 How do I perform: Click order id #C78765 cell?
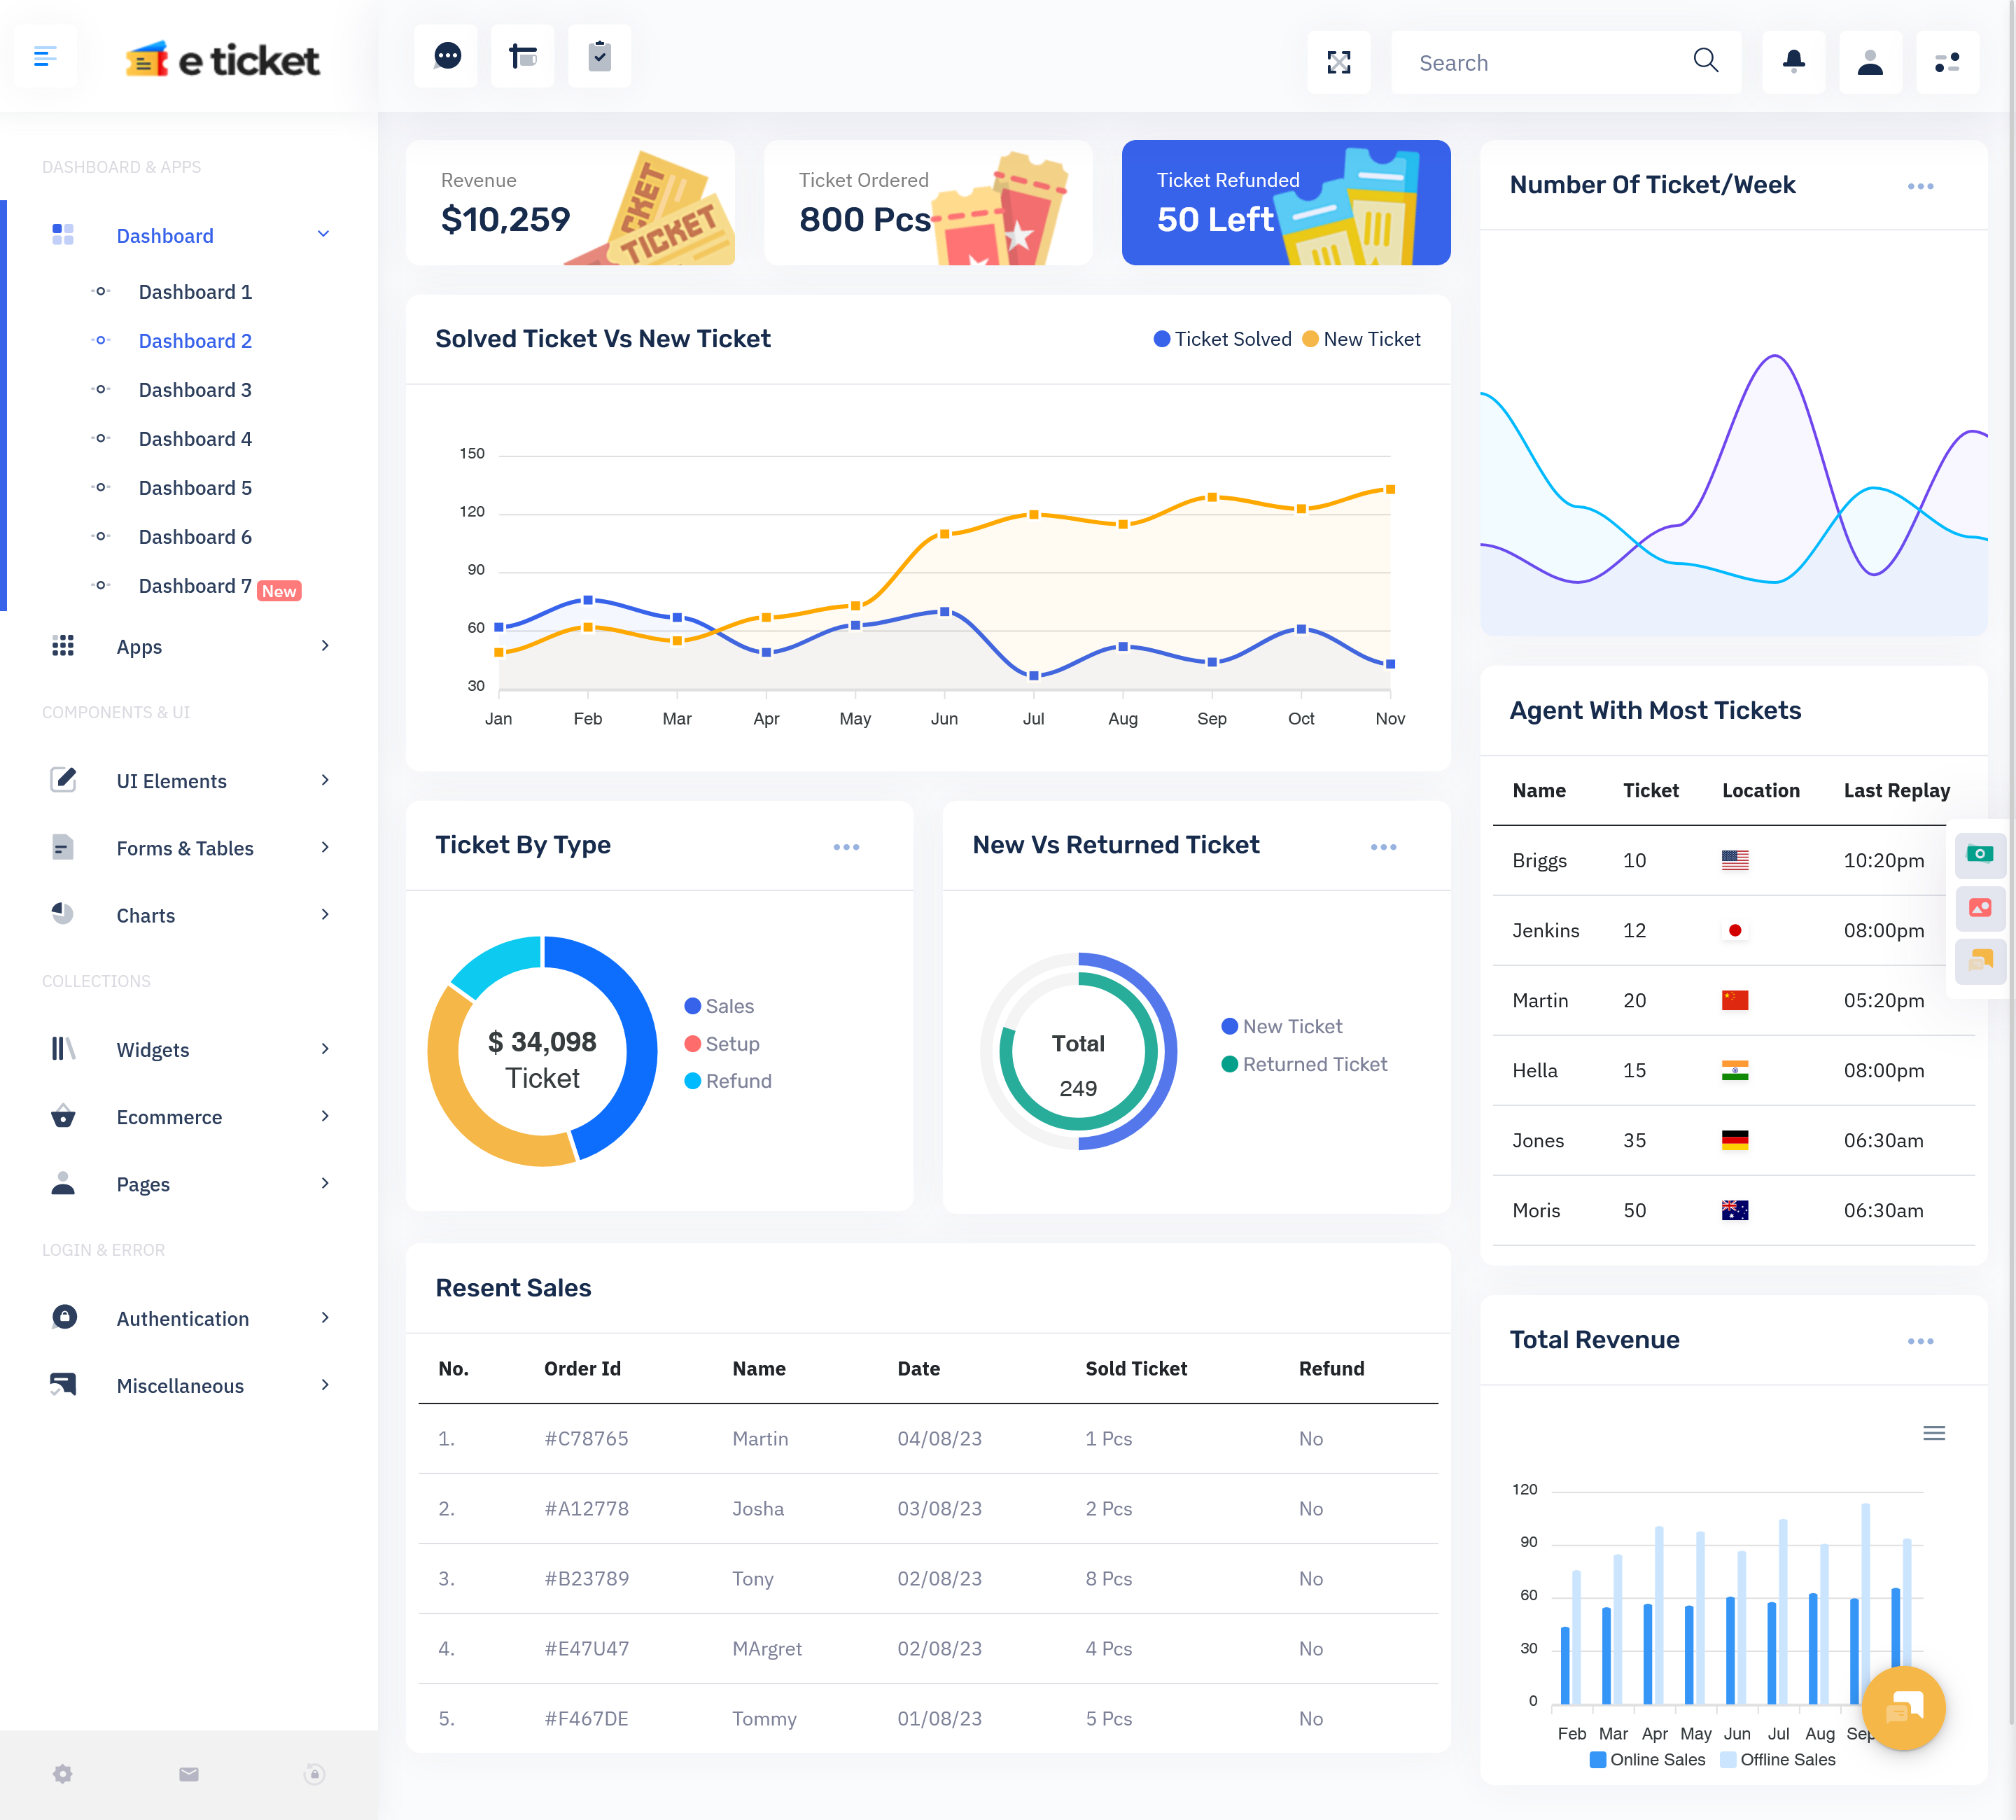[586, 1438]
